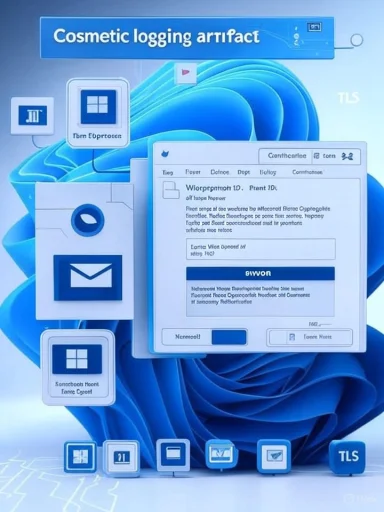The width and height of the screenshot is (384, 512).
Task: Open the "Dept" tab
Action: 244,172
